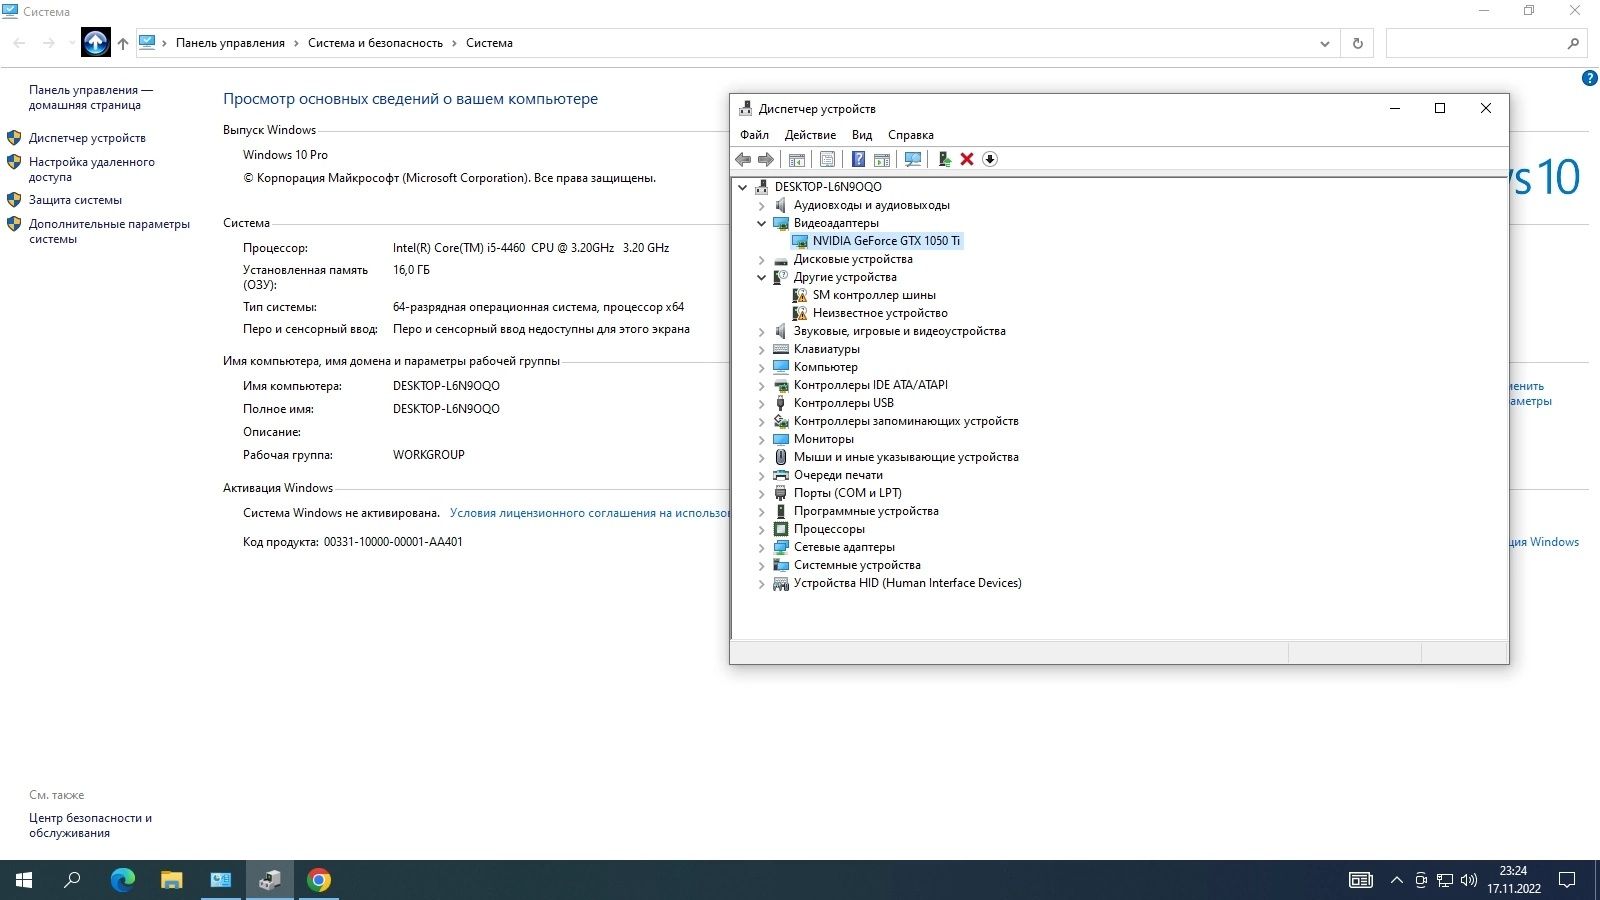Click the SM bus controller warning icon
Viewport: 1600px width, 900px height.
coord(800,295)
